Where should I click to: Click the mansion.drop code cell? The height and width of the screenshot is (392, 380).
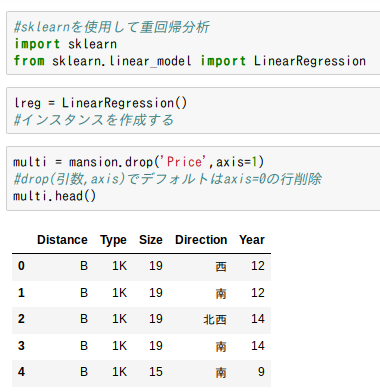coord(193,178)
